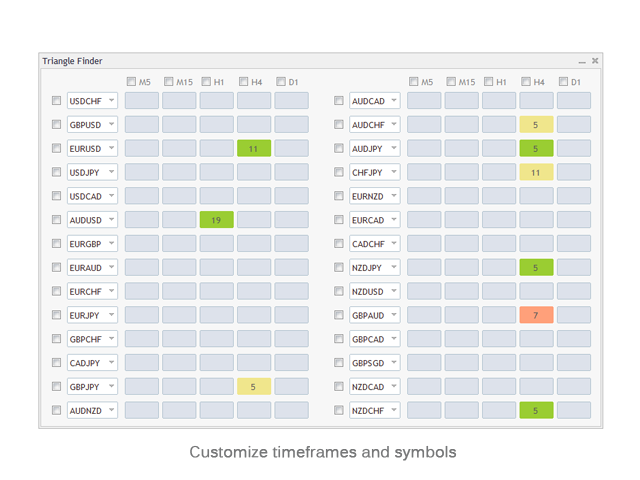The height and width of the screenshot is (480, 640).
Task: Minimize the Triangle Finder panel
Action: (582, 62)
